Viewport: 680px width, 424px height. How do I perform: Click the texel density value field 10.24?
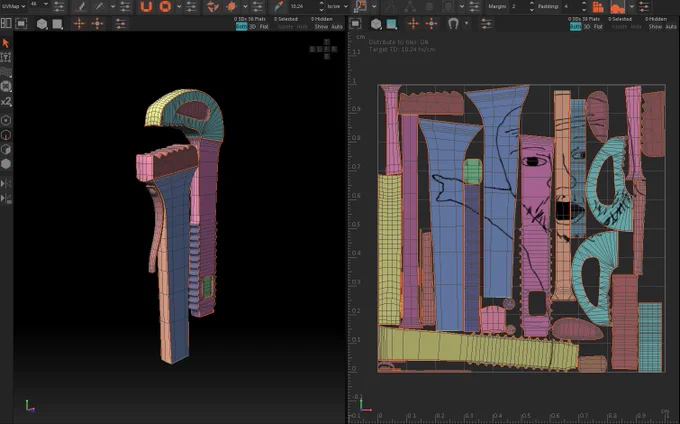[x=303, y=7]
